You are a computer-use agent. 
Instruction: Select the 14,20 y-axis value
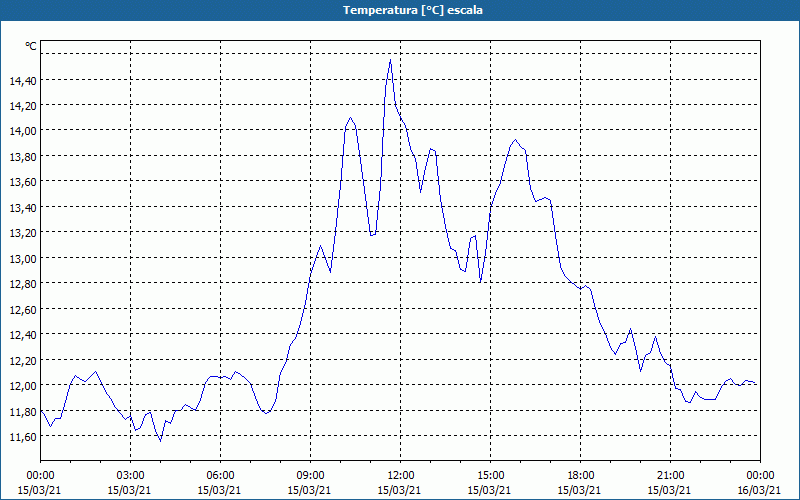[23, 106]
